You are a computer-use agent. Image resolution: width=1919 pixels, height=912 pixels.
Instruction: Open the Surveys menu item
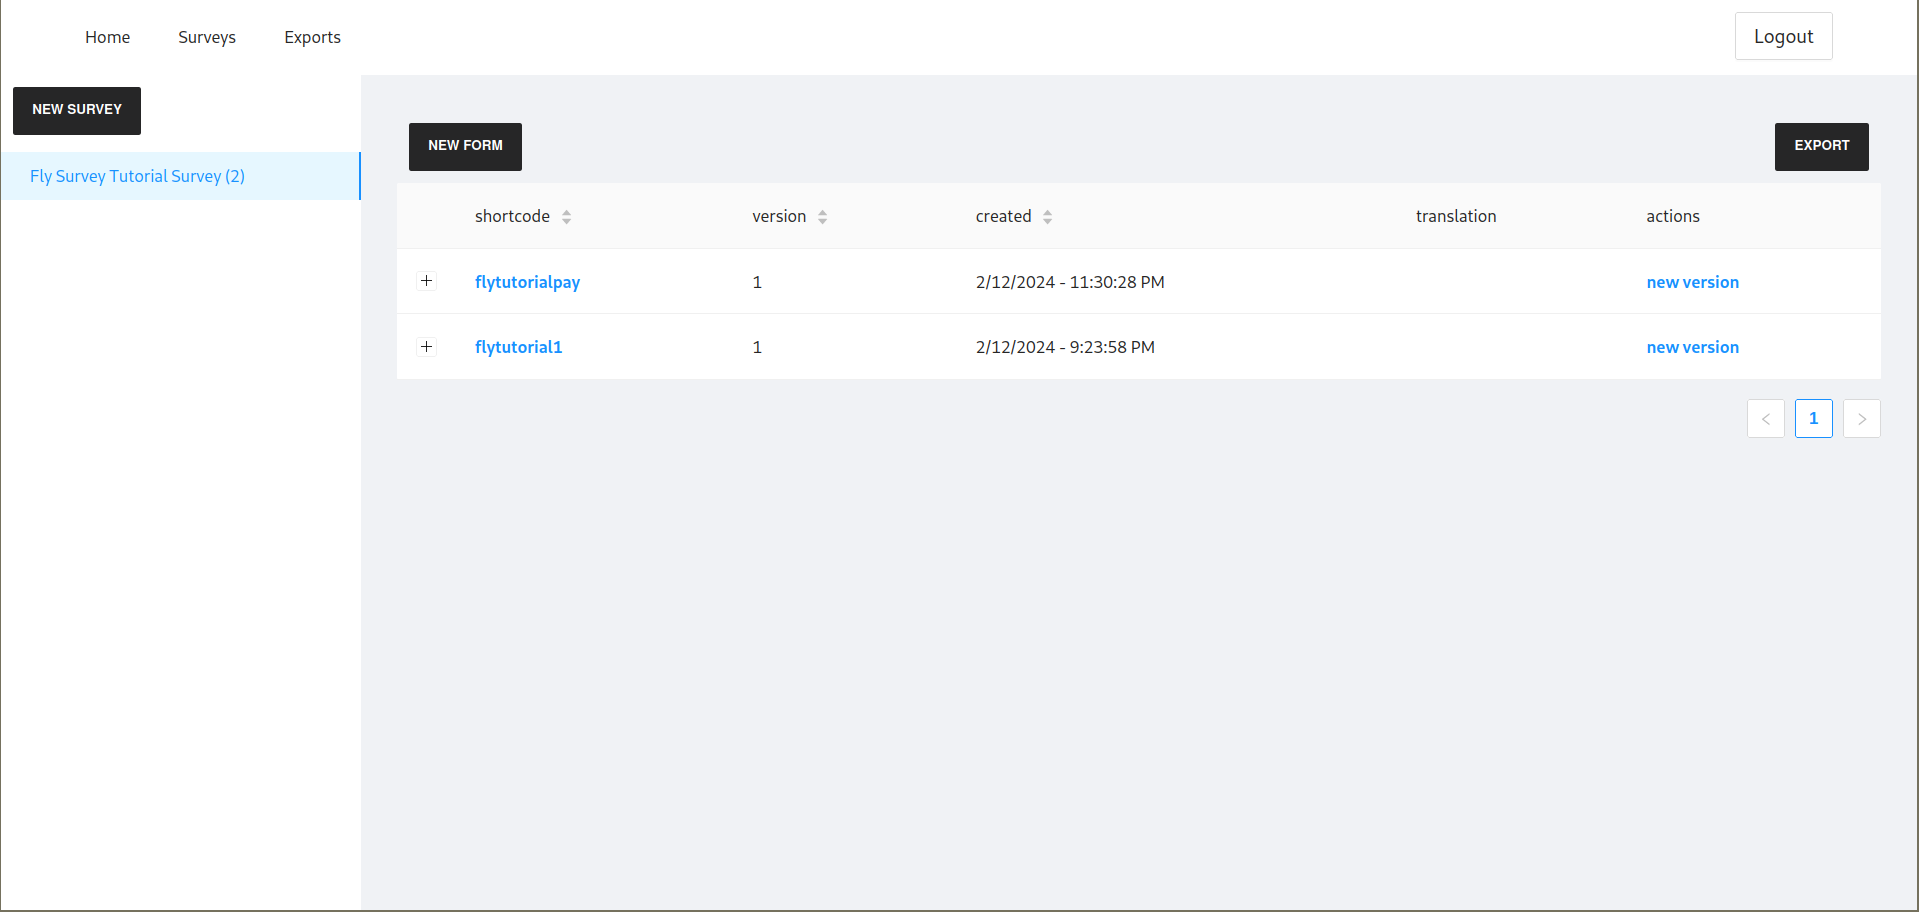coord(207,37)
